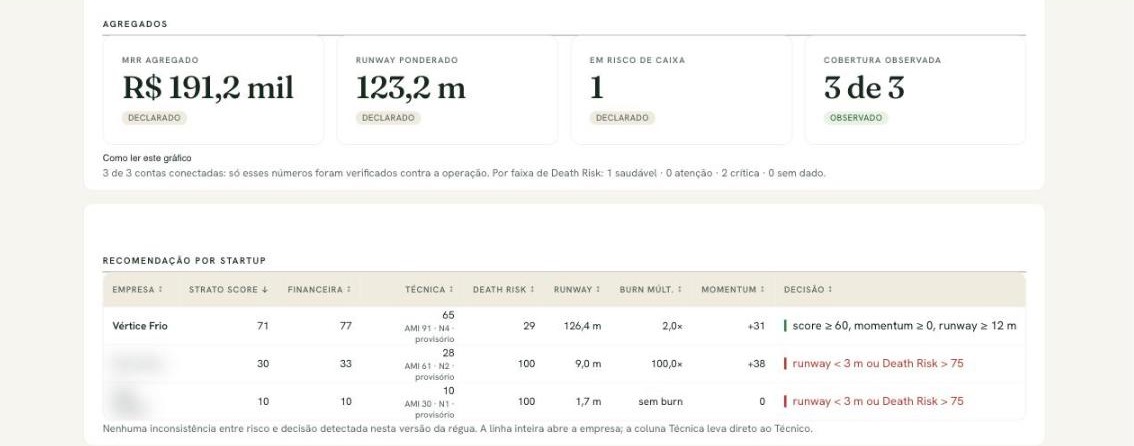Click the Cobertura Observada card
The height and width of the screenshot is (446, 1134).
(915, 90)
